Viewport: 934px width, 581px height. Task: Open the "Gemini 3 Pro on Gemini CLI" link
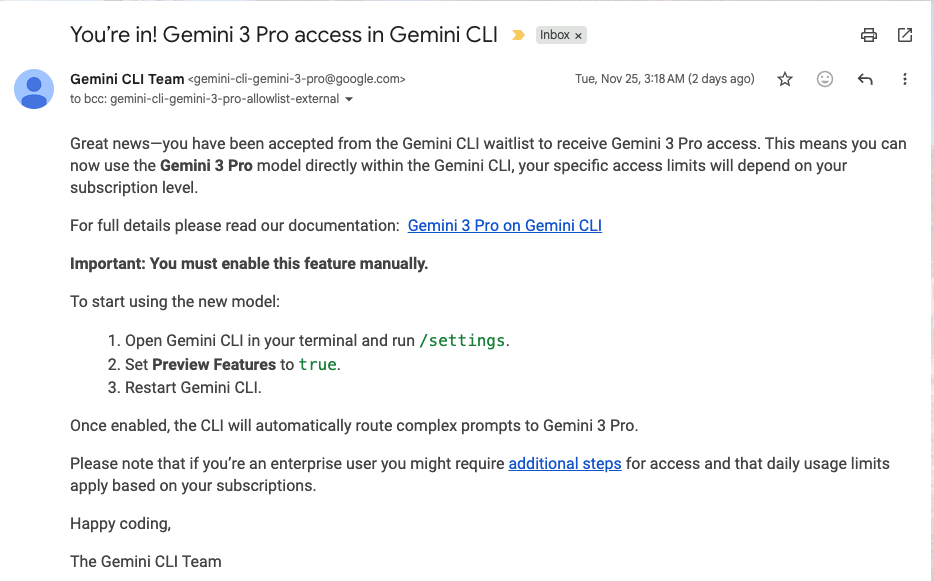[504, 225]
